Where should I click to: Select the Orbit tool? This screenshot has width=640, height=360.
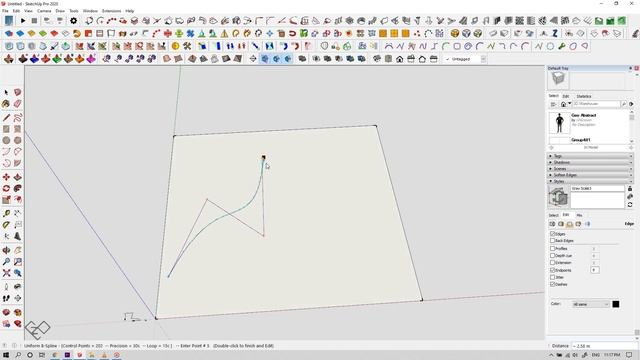(x=6, y=250)
